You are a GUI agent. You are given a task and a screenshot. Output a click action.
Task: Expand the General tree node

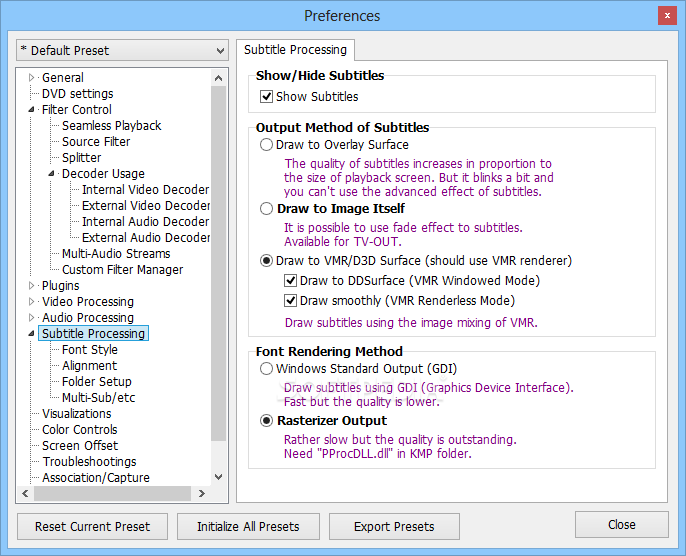tap(32, 77)
